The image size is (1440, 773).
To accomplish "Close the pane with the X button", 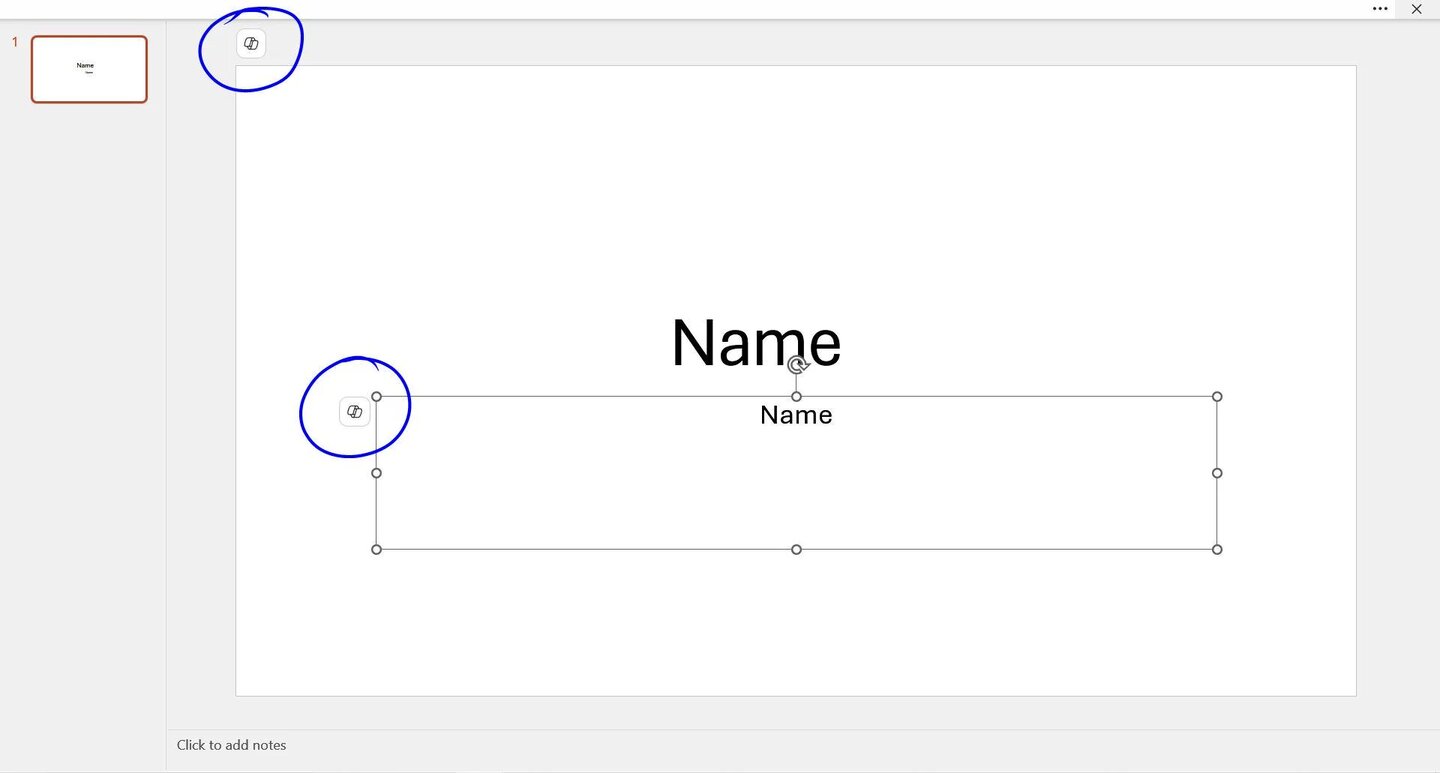I will pos(1416,9).
